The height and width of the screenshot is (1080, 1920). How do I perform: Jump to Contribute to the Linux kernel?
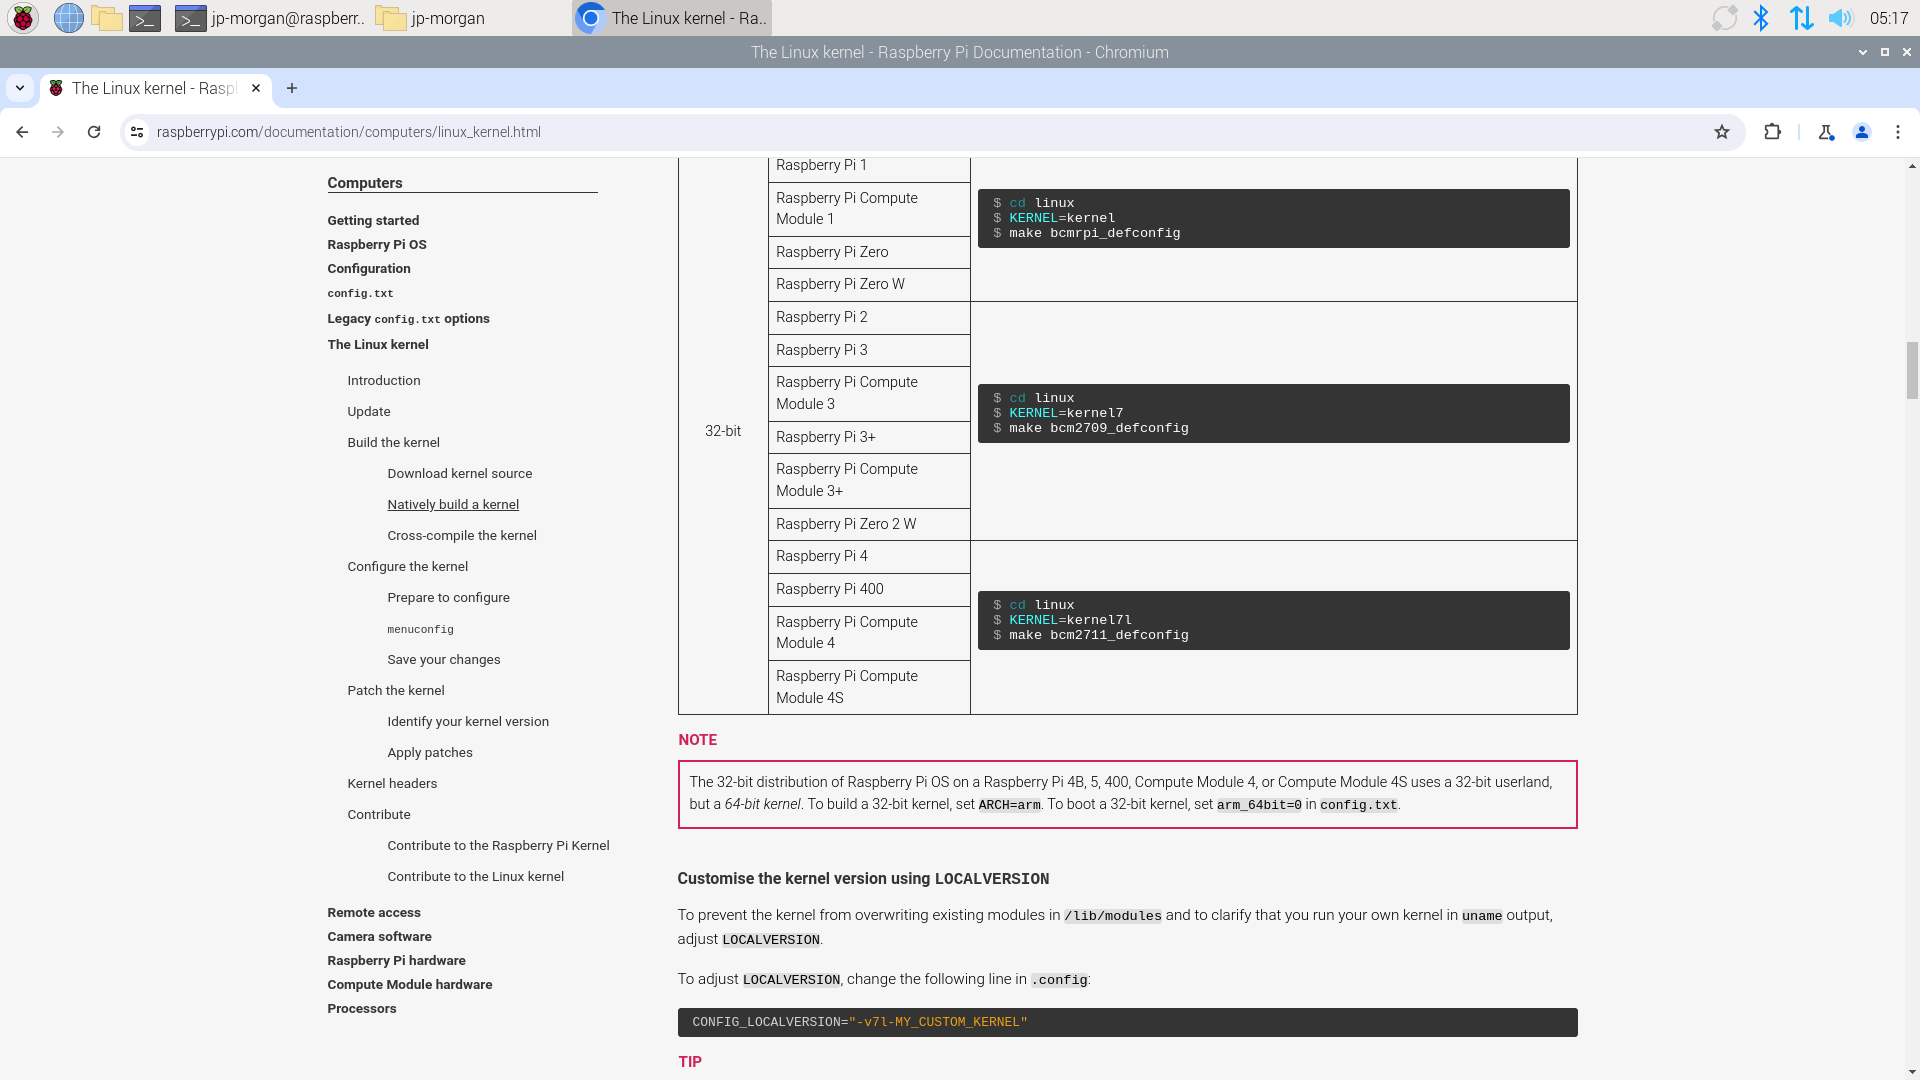(476, 876)
